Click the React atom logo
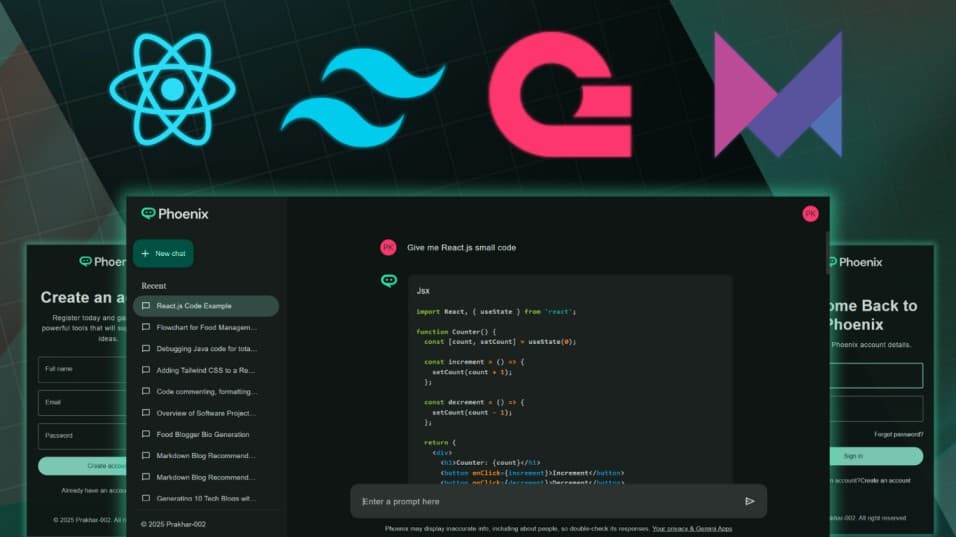Screen dimensions: 956x537 tap(173, 90)
